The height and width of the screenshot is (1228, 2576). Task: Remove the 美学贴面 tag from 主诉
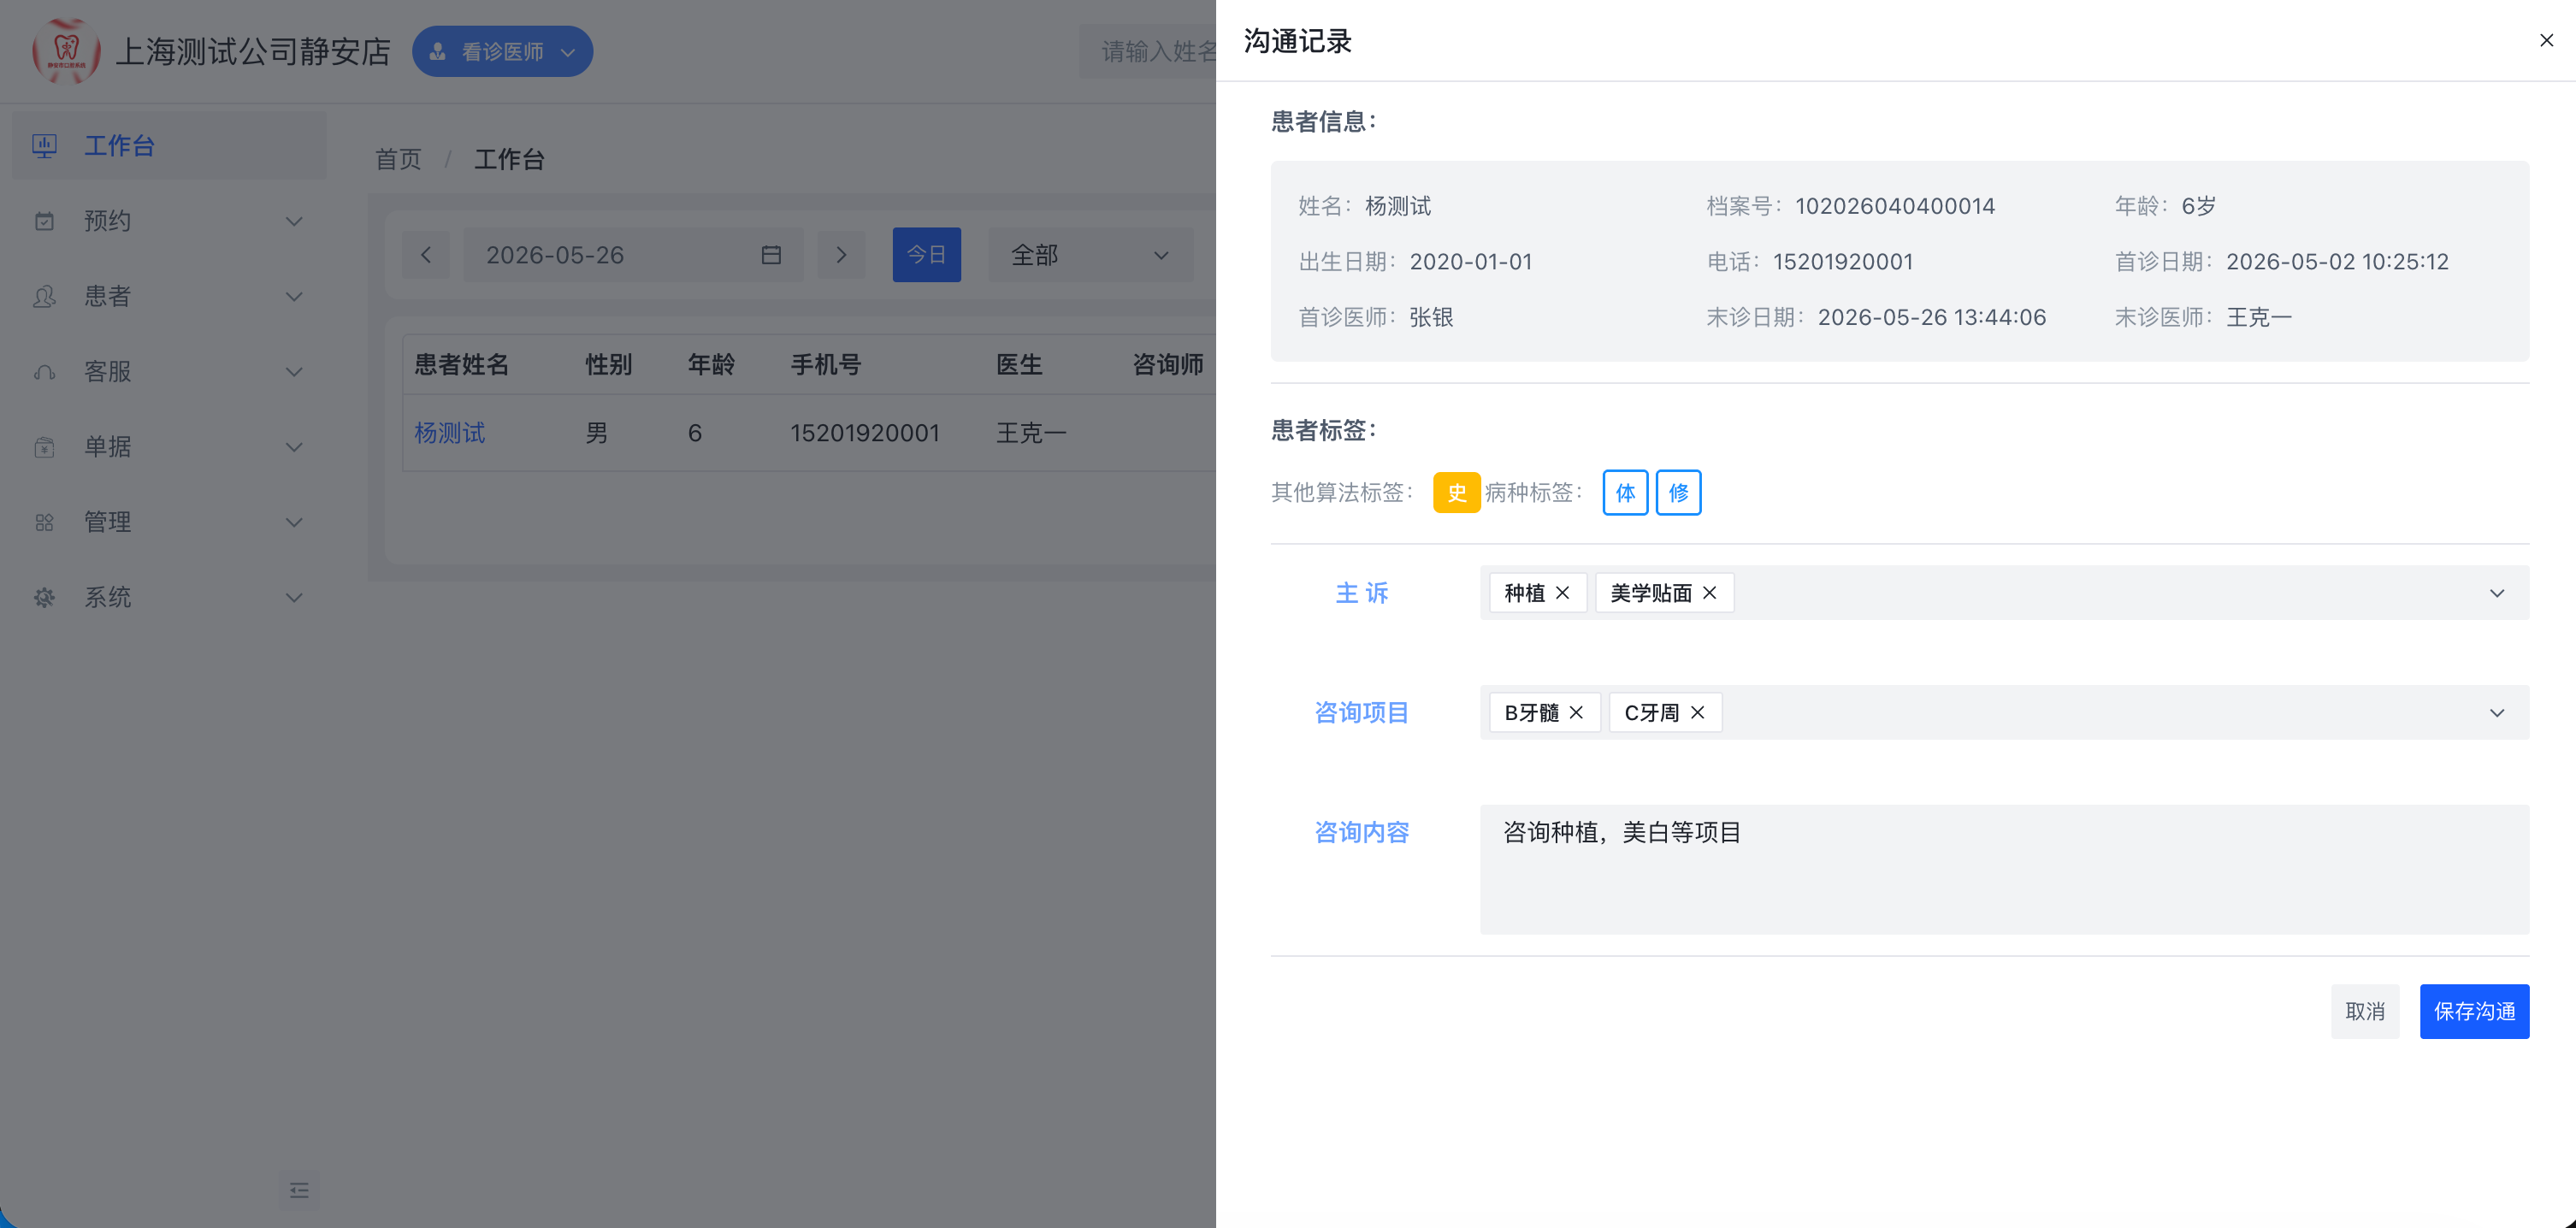pos(1710,593)
